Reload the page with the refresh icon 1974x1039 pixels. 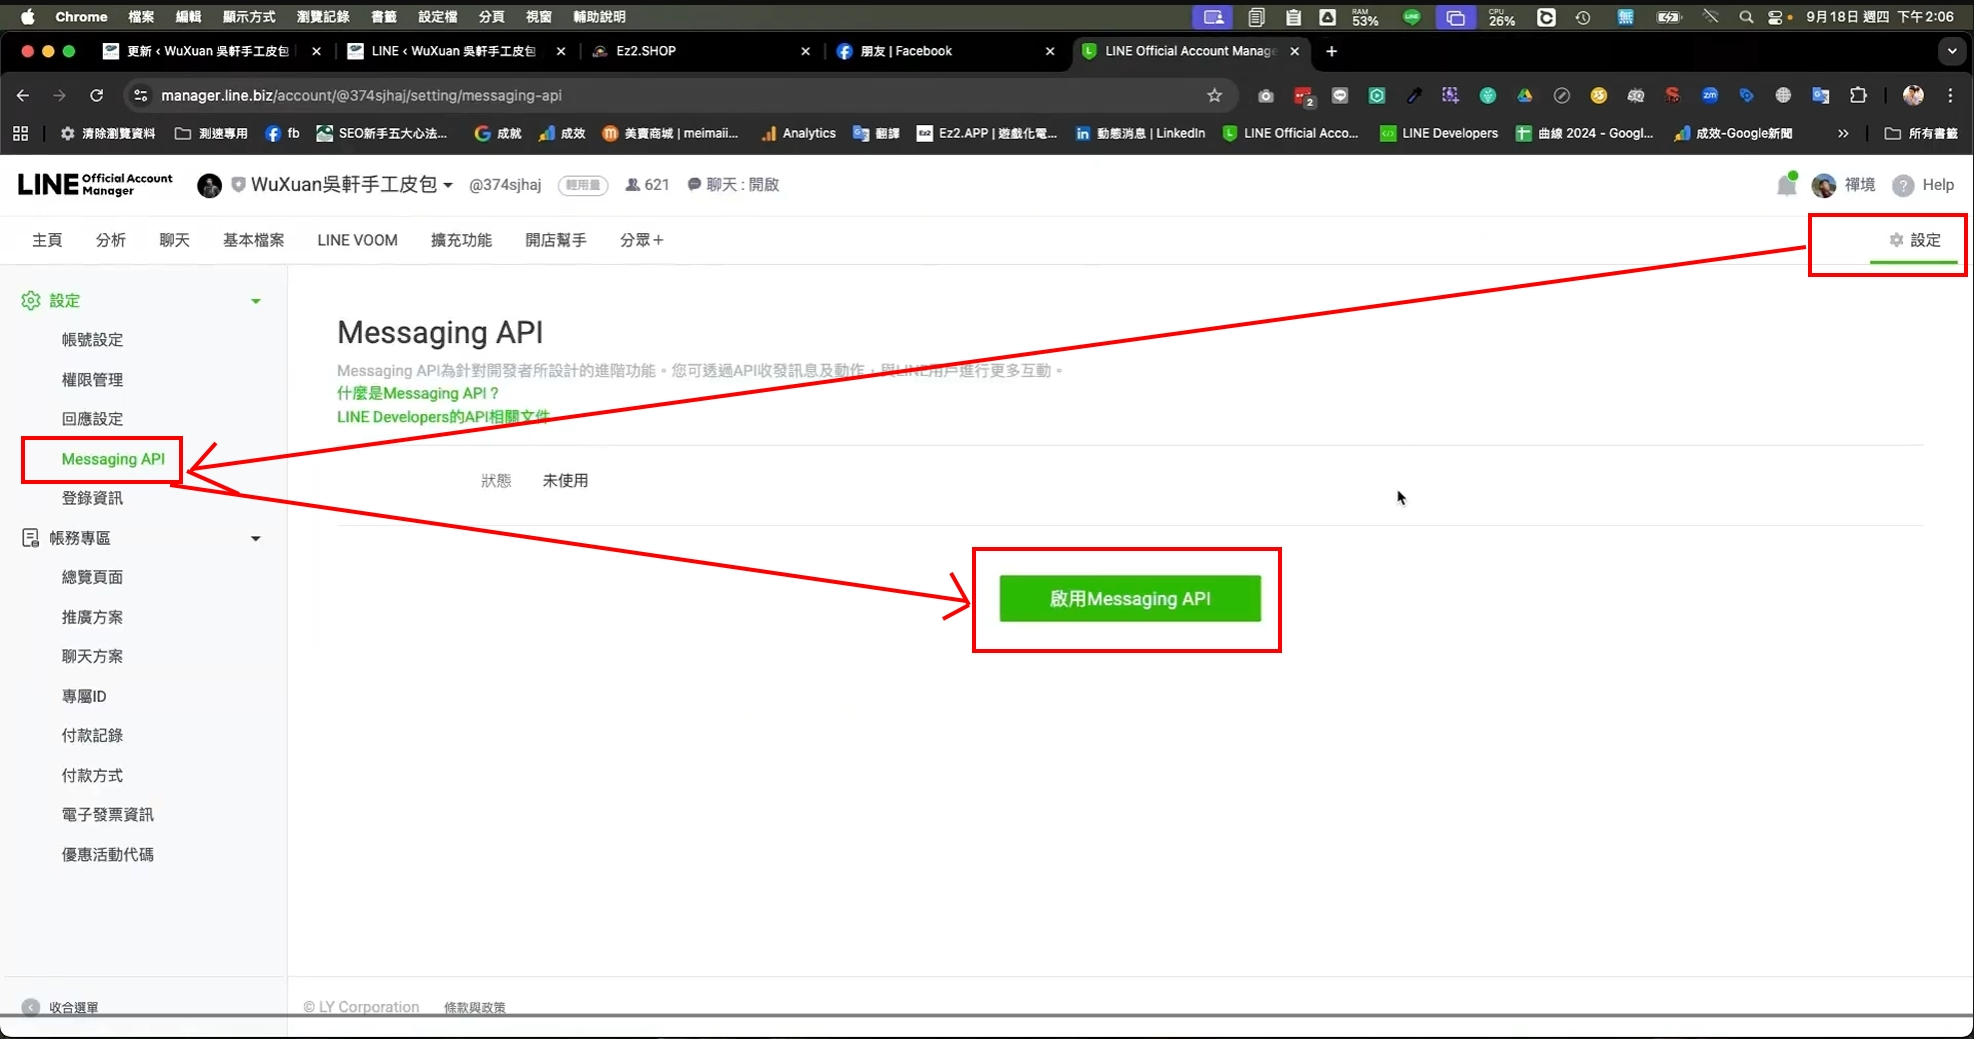pos(96,95)
